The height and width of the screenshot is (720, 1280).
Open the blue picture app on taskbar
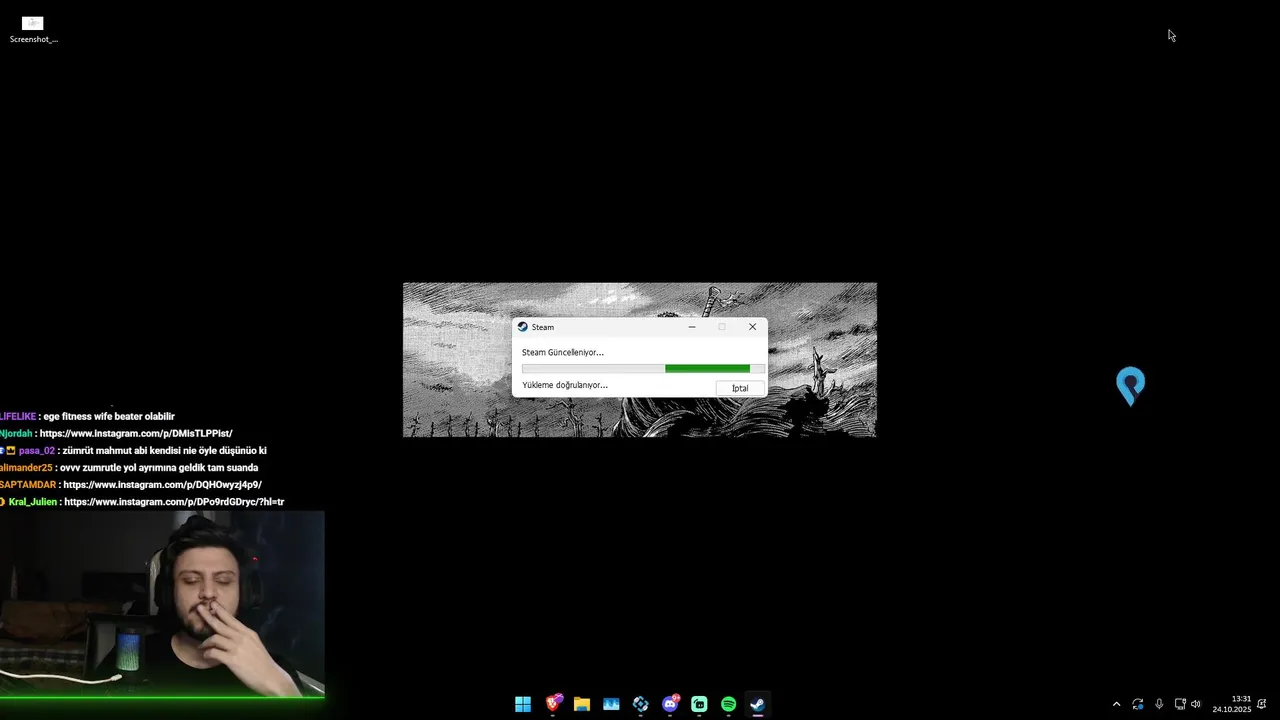611,704
